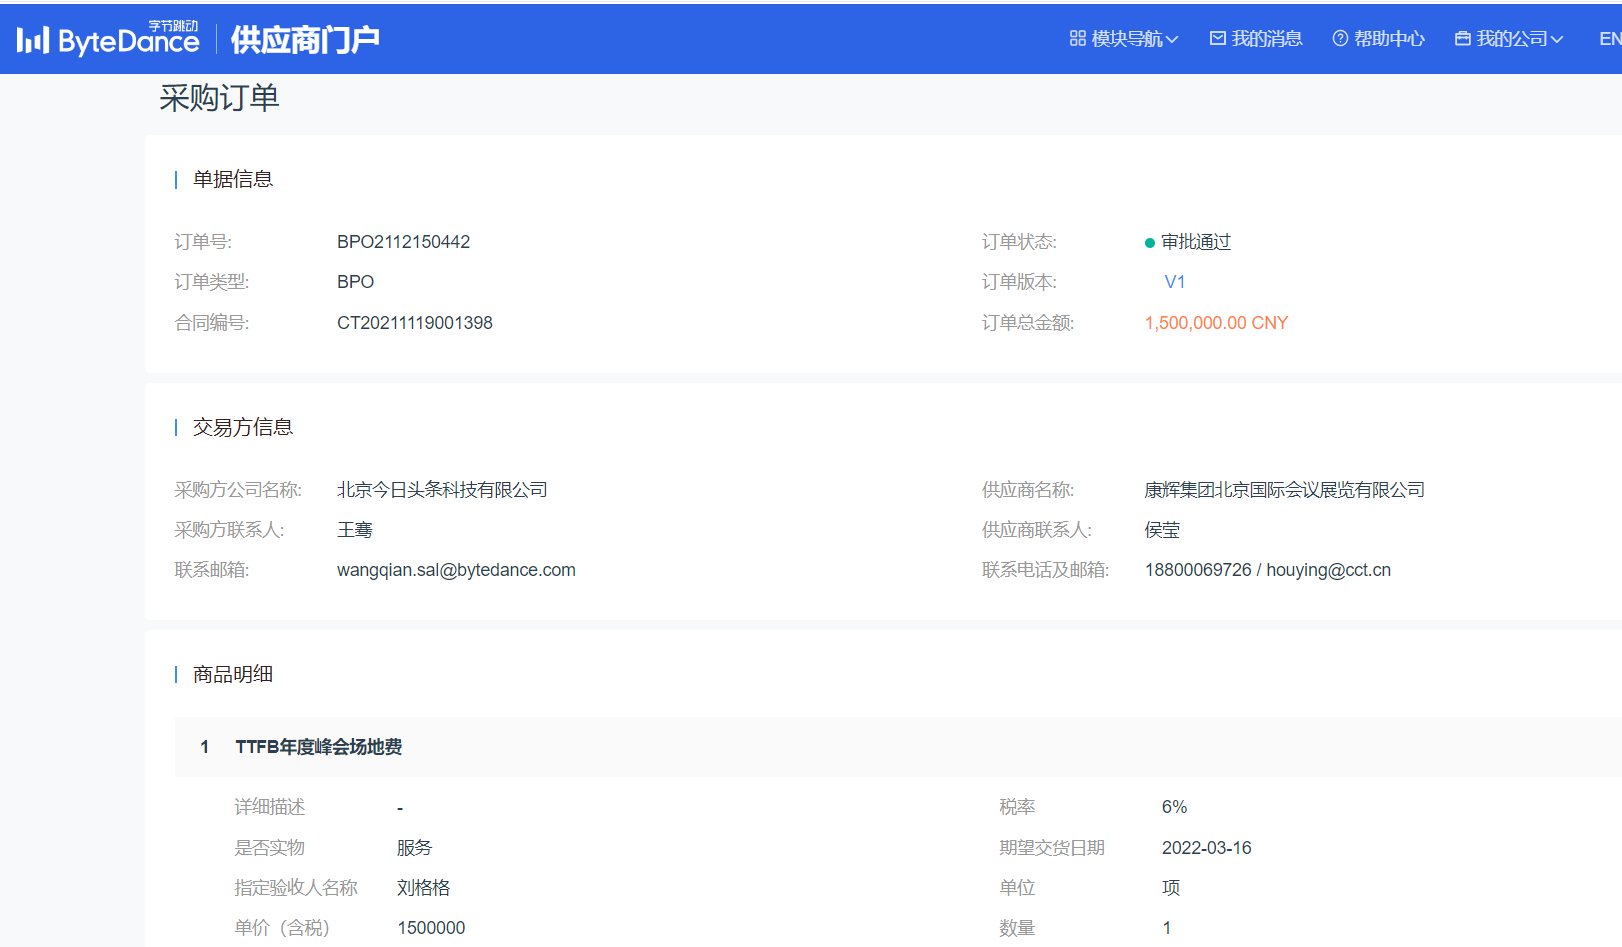Click contract number CT20211119001398
This screenshot has width=1622, height=947.
coord(414,323)
